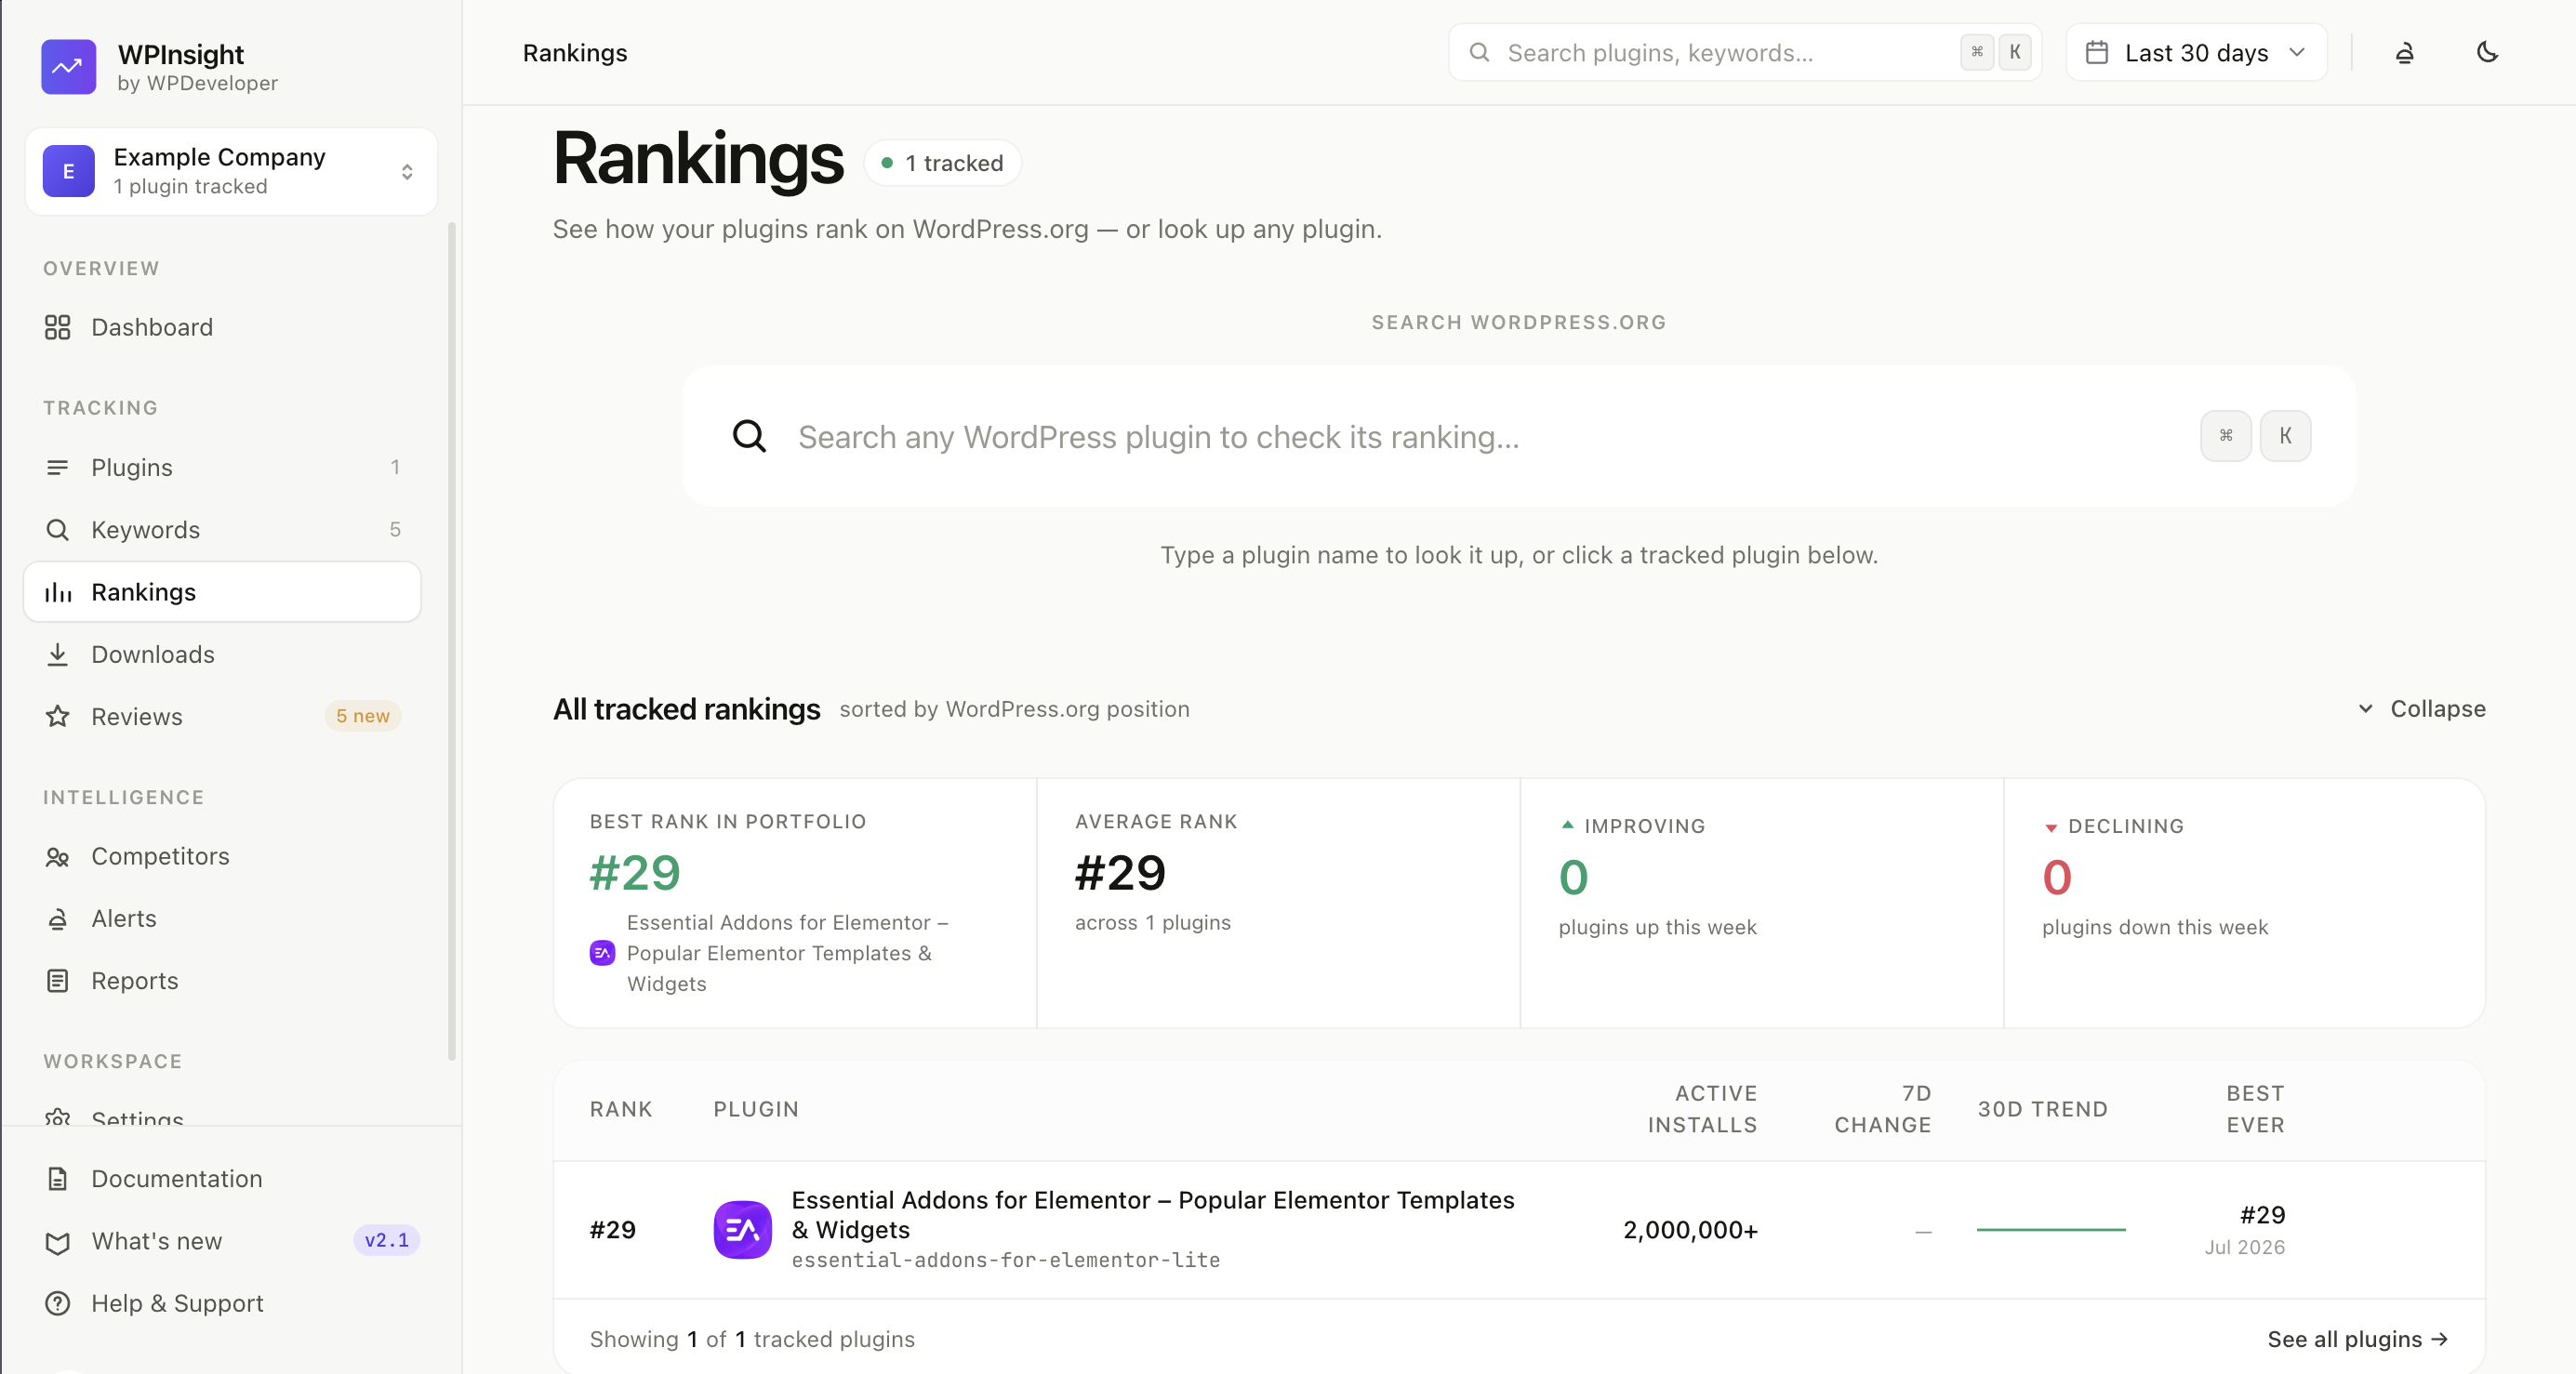Open Competitors section
This screenshot has width=2576, height=1374.
pos(222,856)
